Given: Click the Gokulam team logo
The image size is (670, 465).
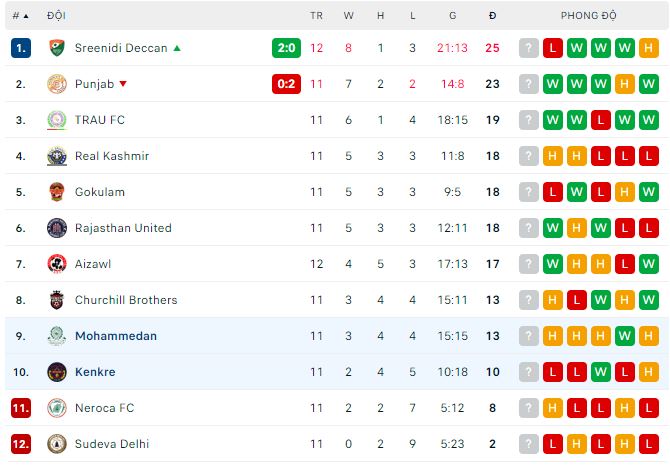Looking at the screenshot, I should [x=57, y=192].
